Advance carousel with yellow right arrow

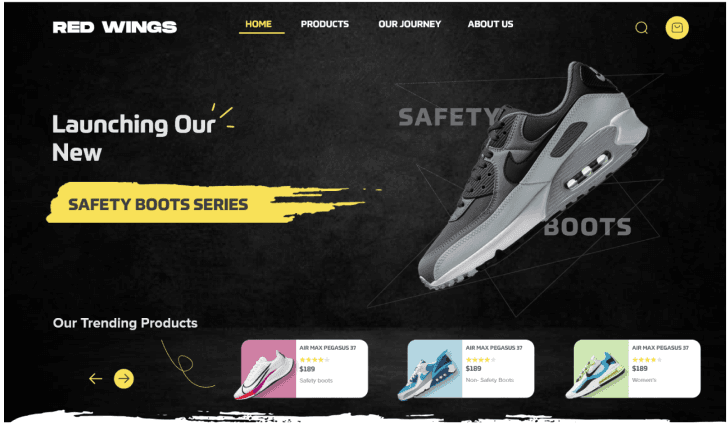tap(124, 379)
